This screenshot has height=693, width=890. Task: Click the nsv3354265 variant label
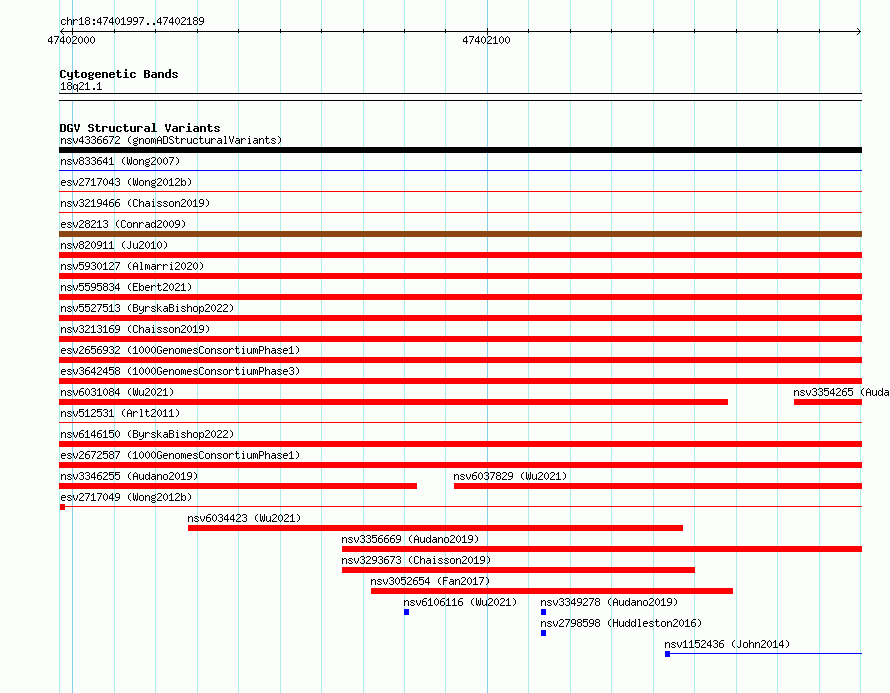841,392
